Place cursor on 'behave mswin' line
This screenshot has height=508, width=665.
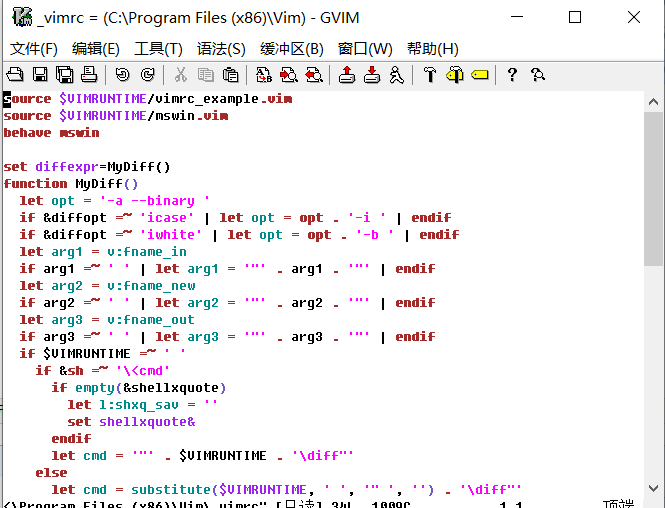tap(51, 133)
